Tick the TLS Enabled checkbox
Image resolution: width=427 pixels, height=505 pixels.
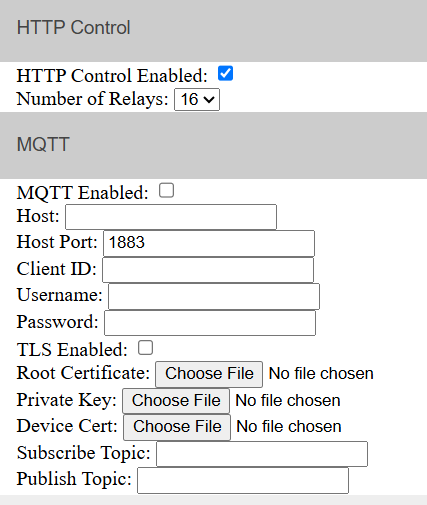click(145, 348)
